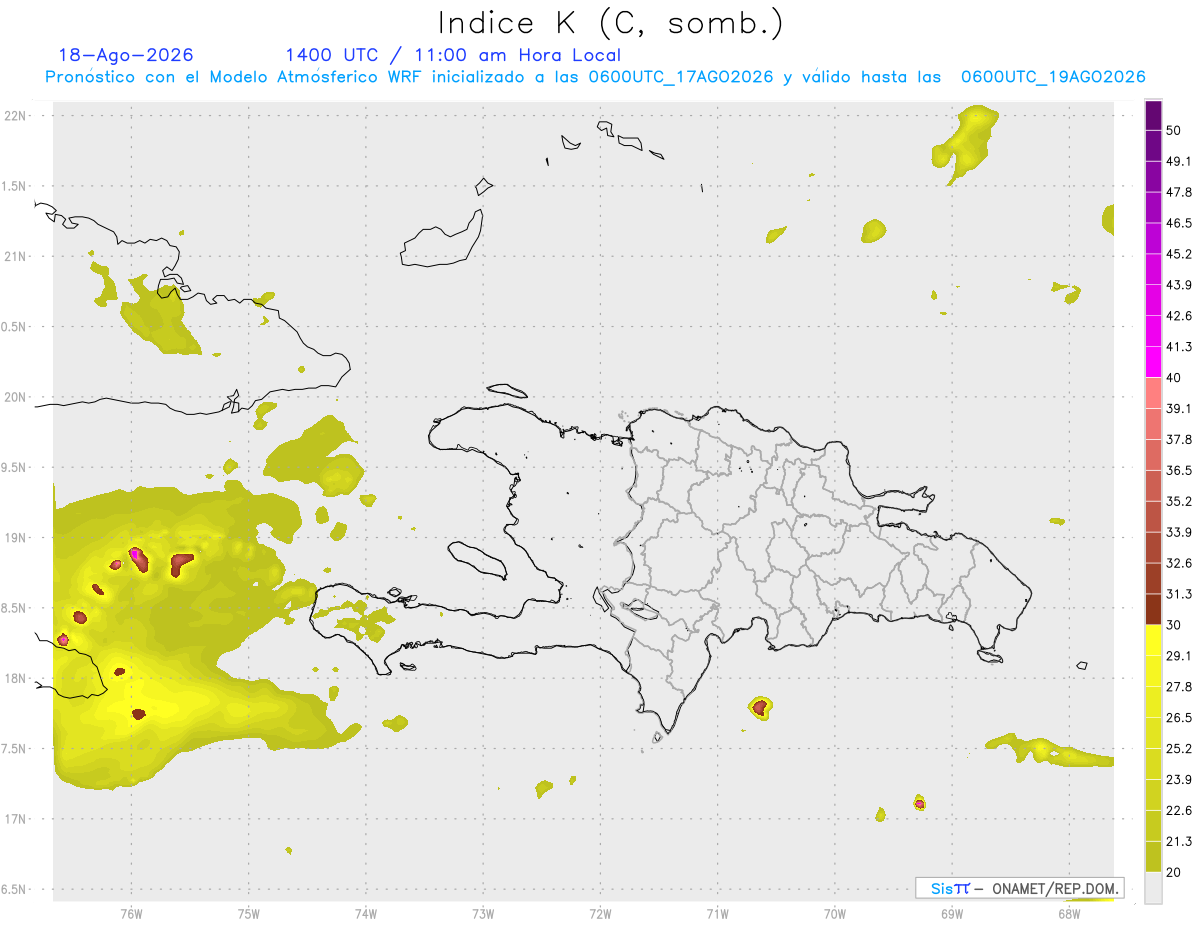Click the '19N' latitude label
The height and width of the screenshot is (927, 1200).
[x=15, y=538]
